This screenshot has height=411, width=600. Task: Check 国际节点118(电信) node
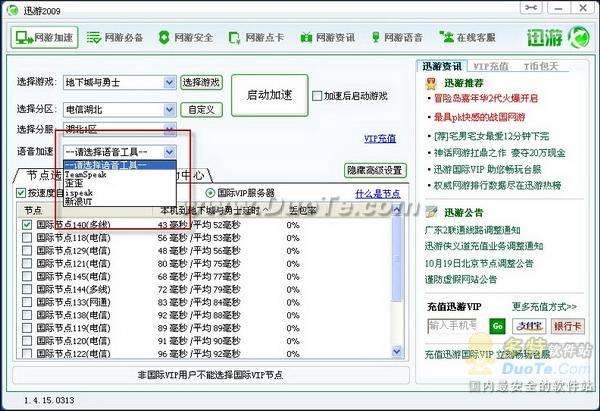(26, 238)
